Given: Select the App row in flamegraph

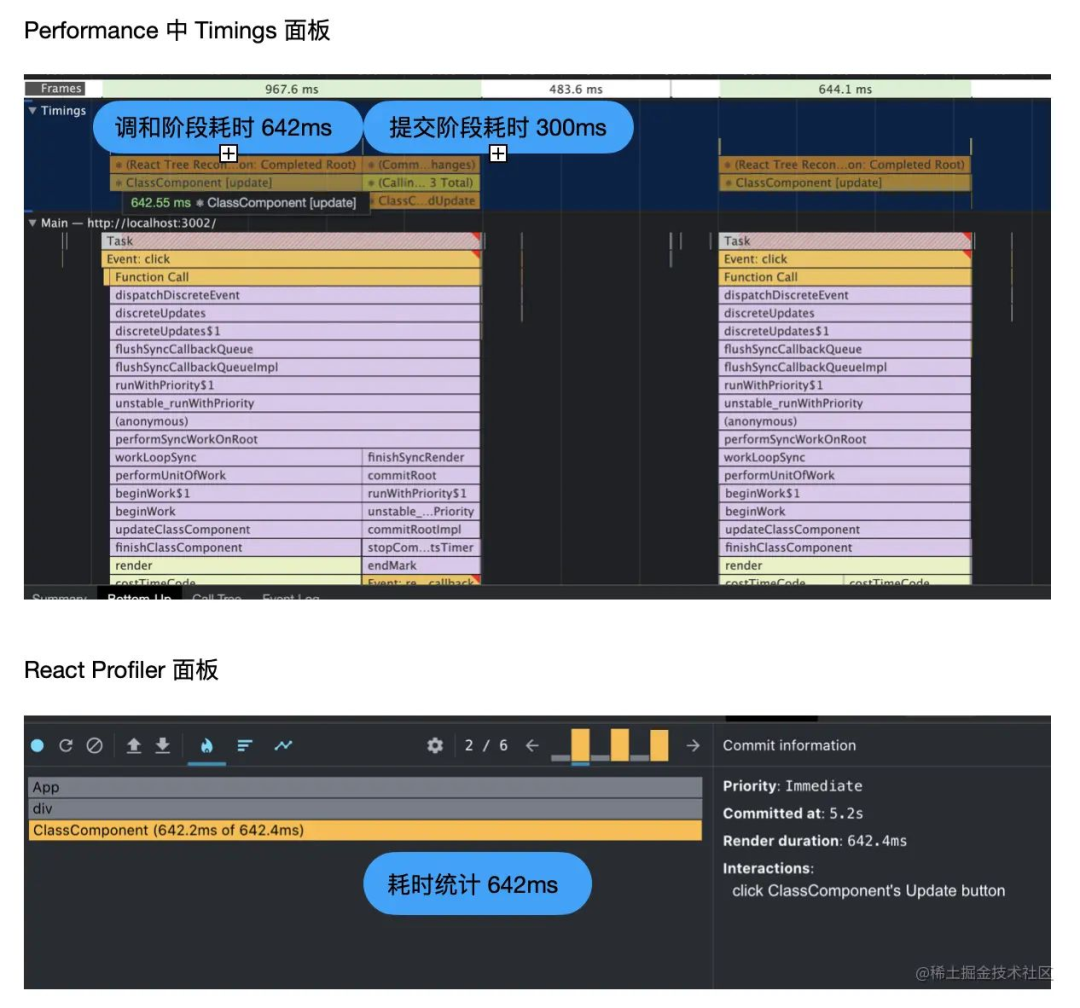Looking at the screenshot, I should pos(365,787).
